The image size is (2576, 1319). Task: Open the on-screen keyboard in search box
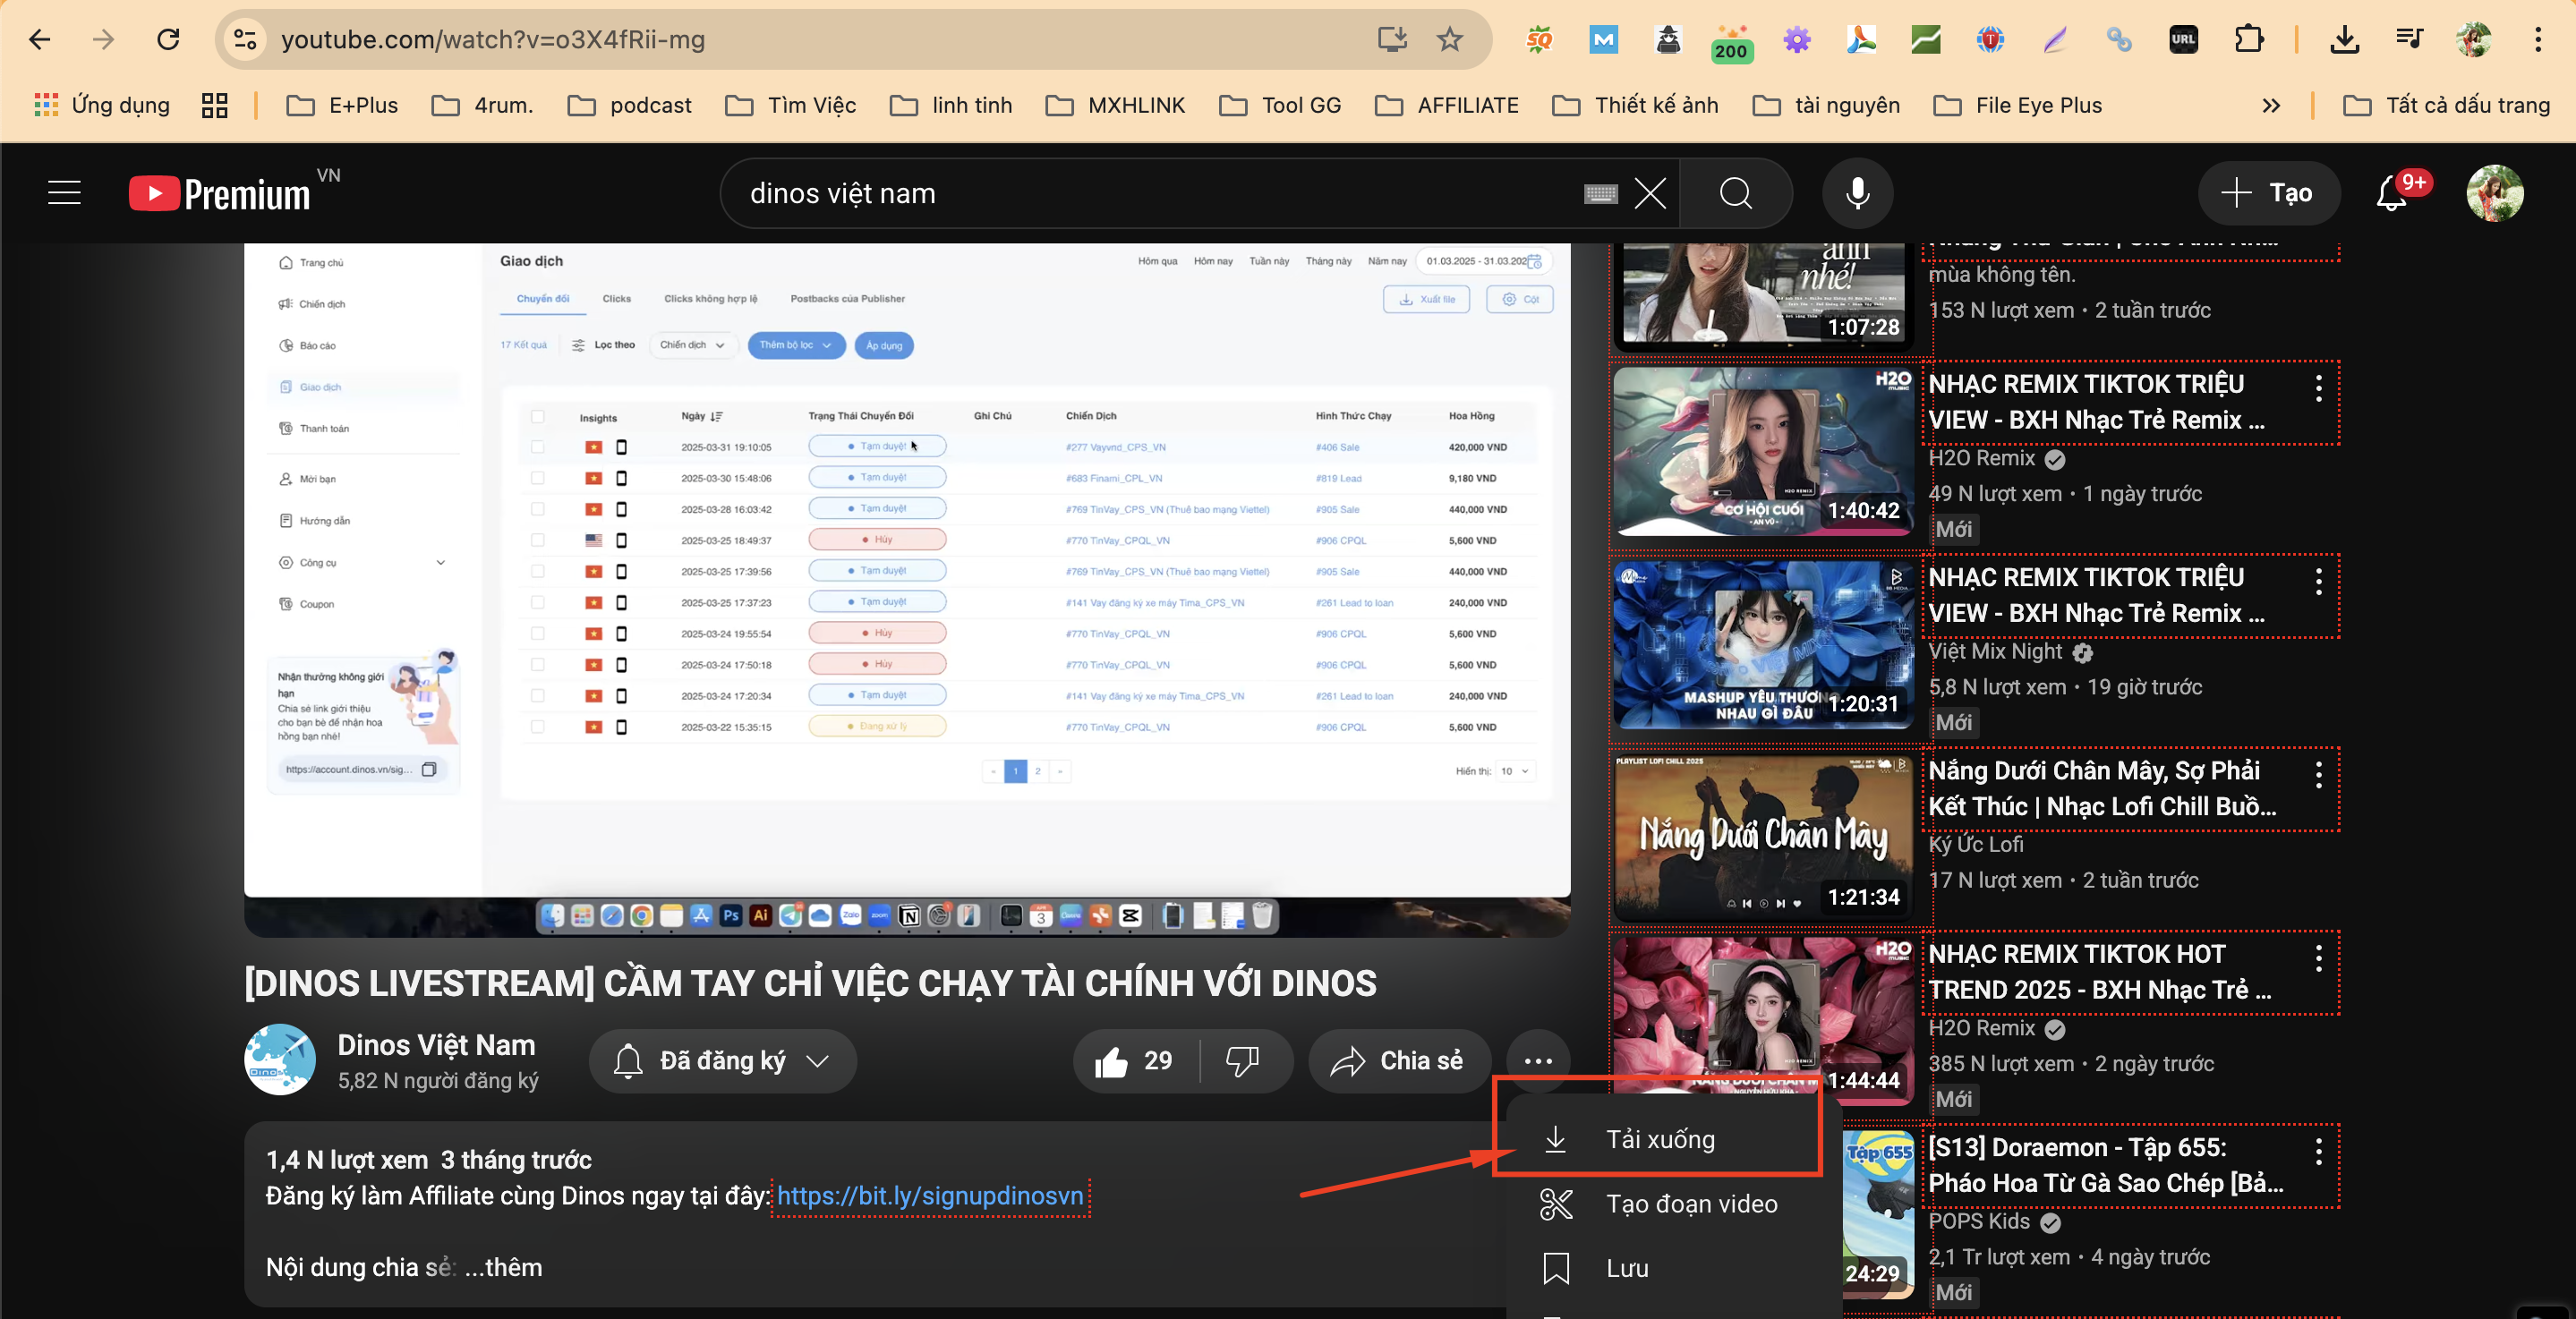click(x=1600, y=193)
